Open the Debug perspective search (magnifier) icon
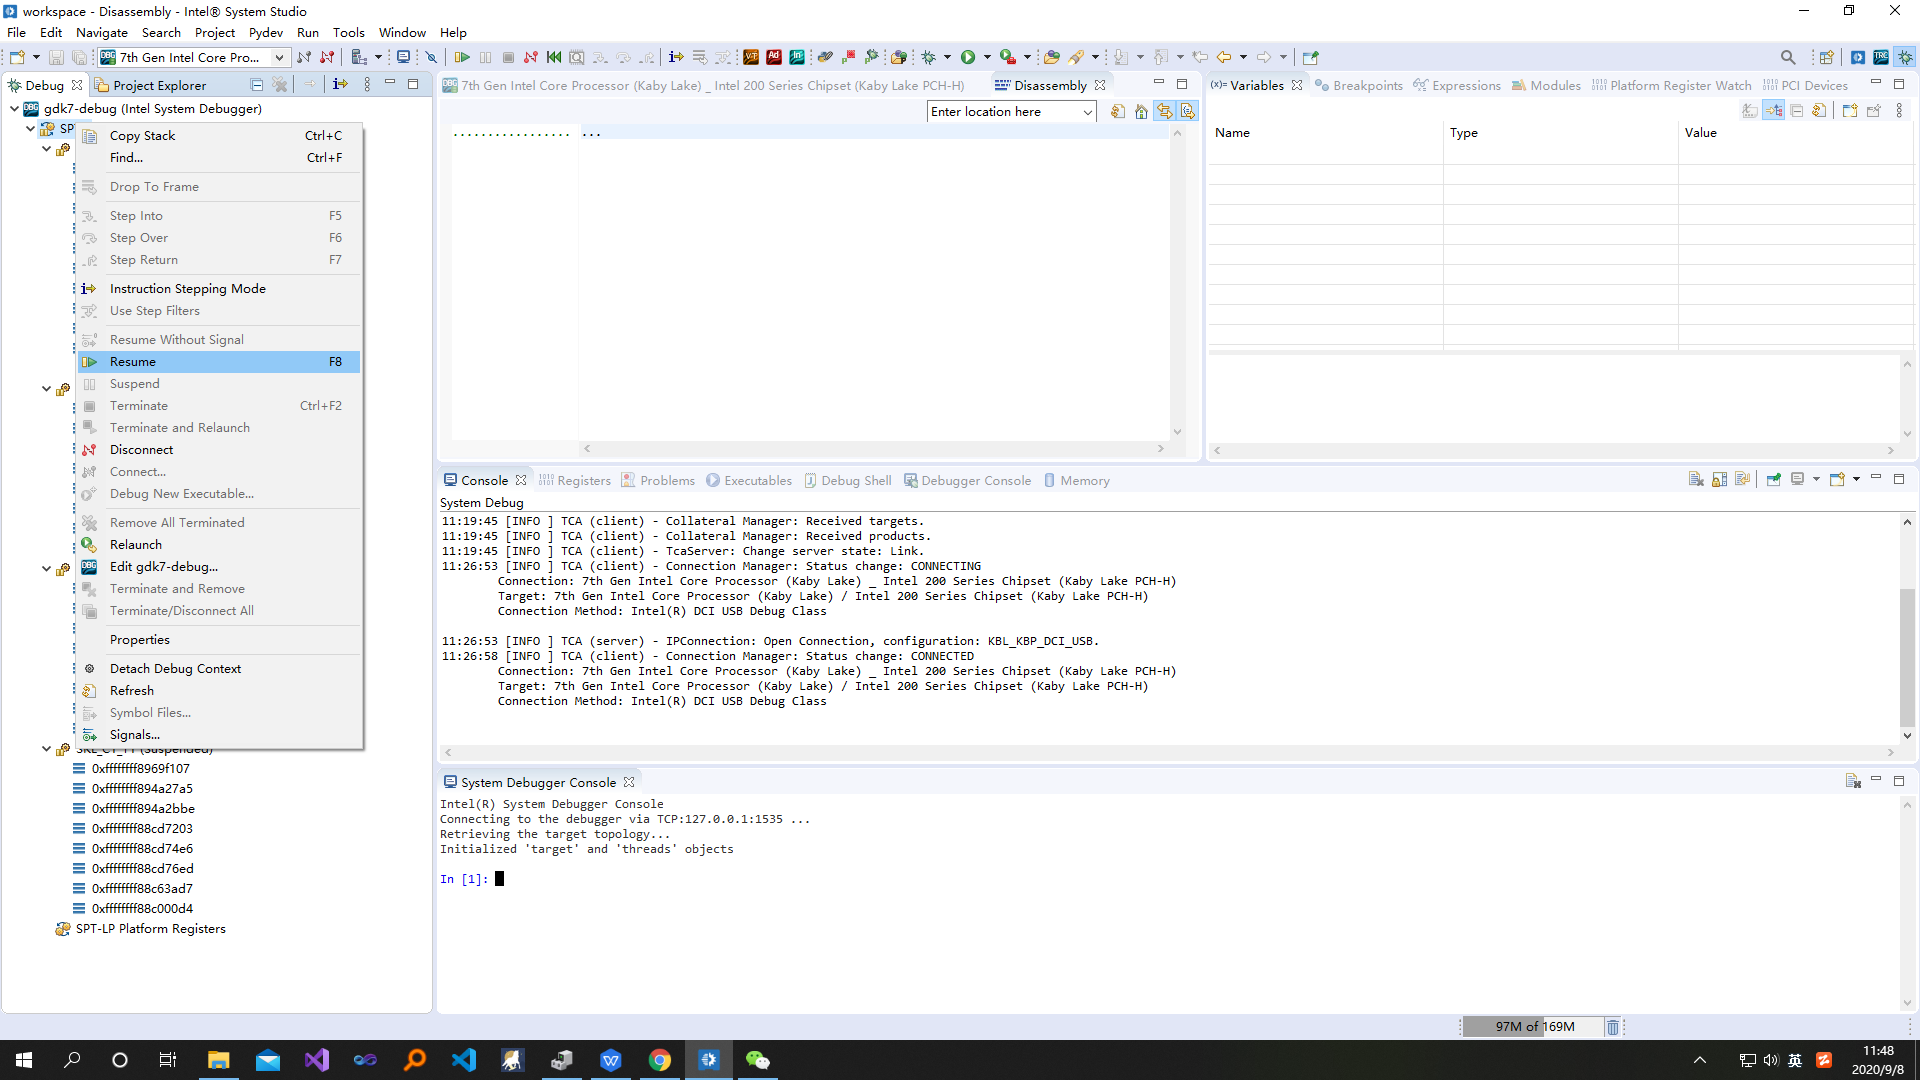Screen dimensions: 1920x1080 pyautogui.click(x=1789, y=57)
